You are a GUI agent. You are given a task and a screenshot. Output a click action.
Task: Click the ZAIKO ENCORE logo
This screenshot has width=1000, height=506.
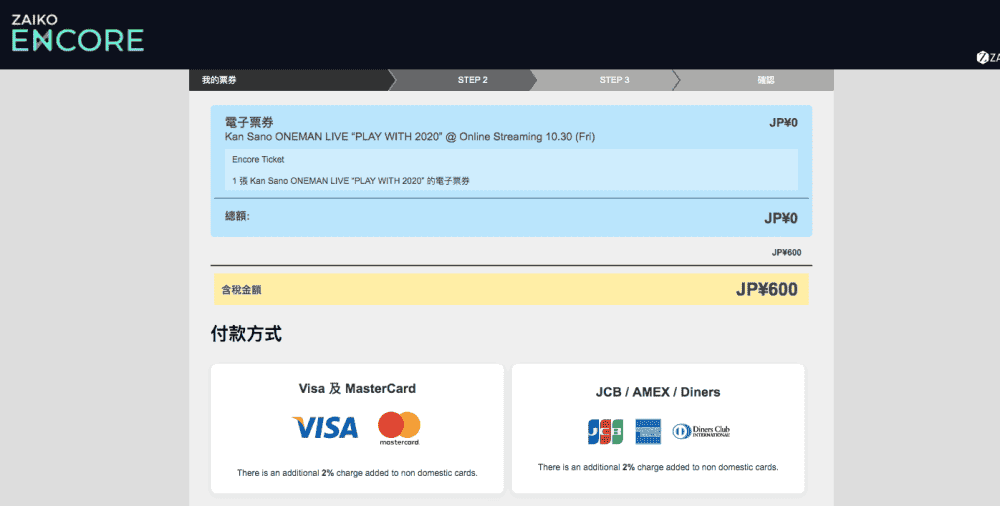pos(77,33)
